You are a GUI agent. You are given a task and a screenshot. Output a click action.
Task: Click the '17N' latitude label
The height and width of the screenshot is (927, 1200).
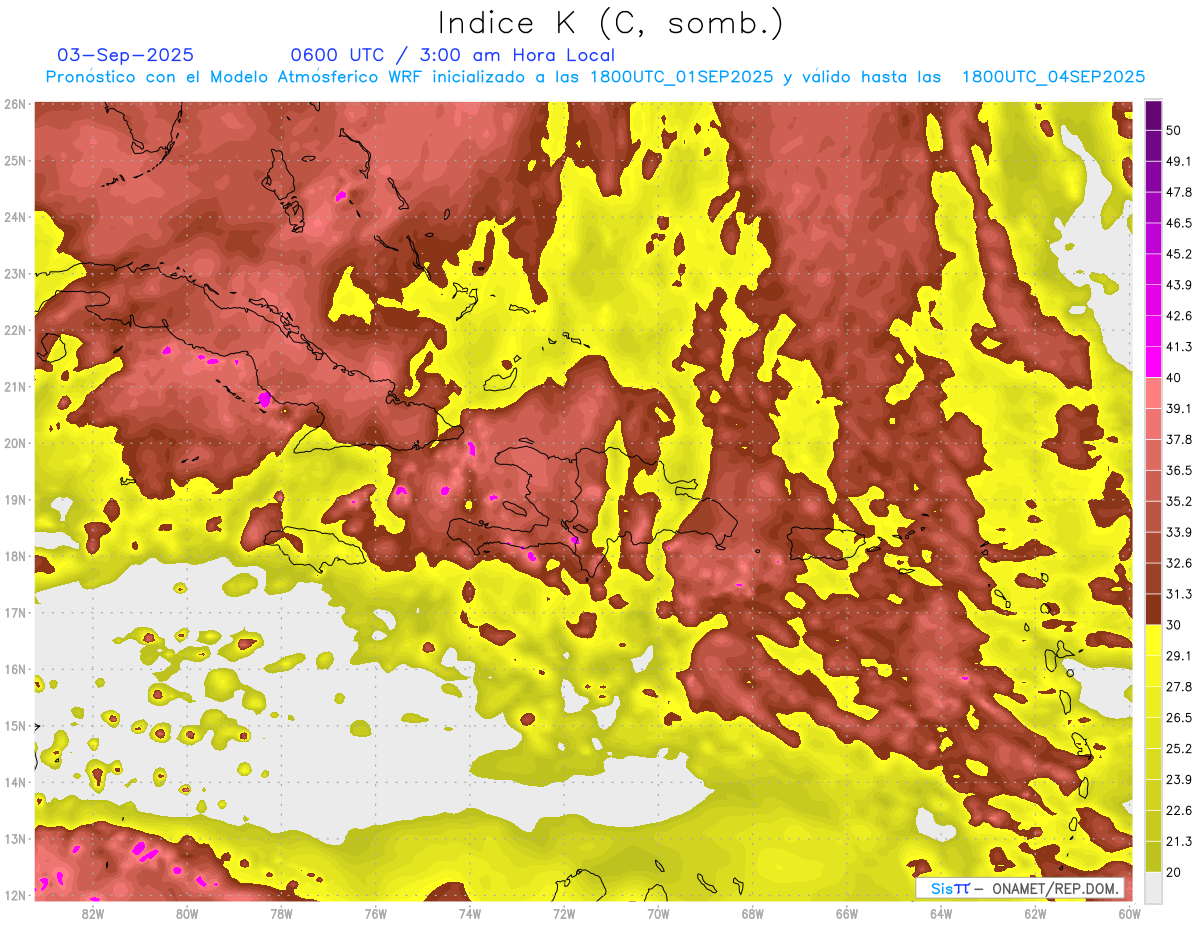15,612
